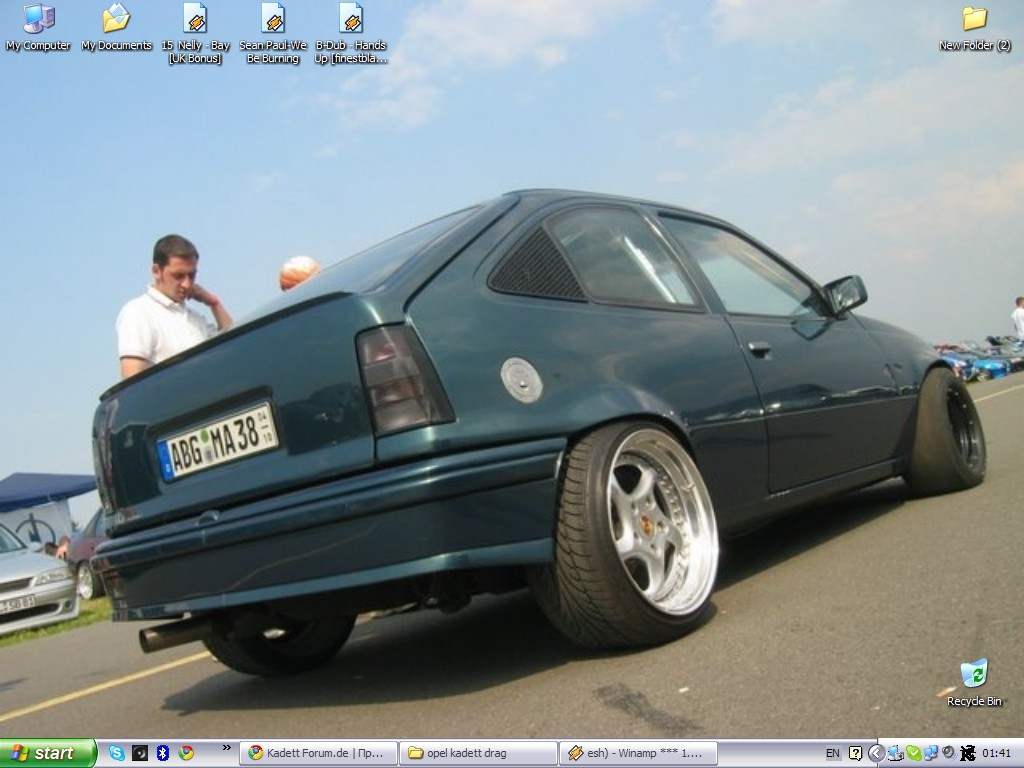Select the Sean Paul-We Be Burning file

pos(273,19)
